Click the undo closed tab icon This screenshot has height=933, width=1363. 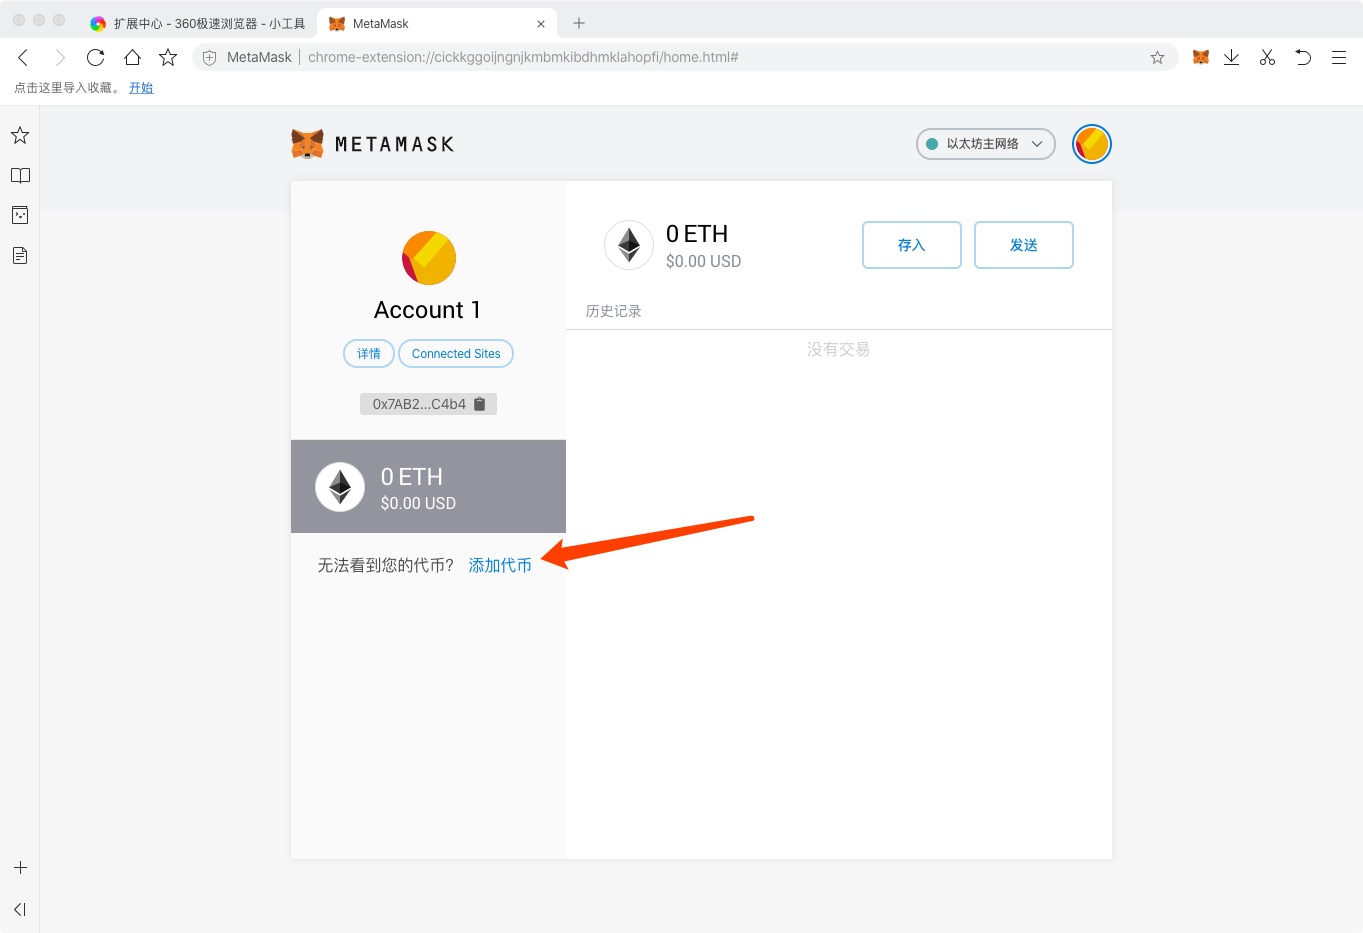click(x=1303, y=57)
